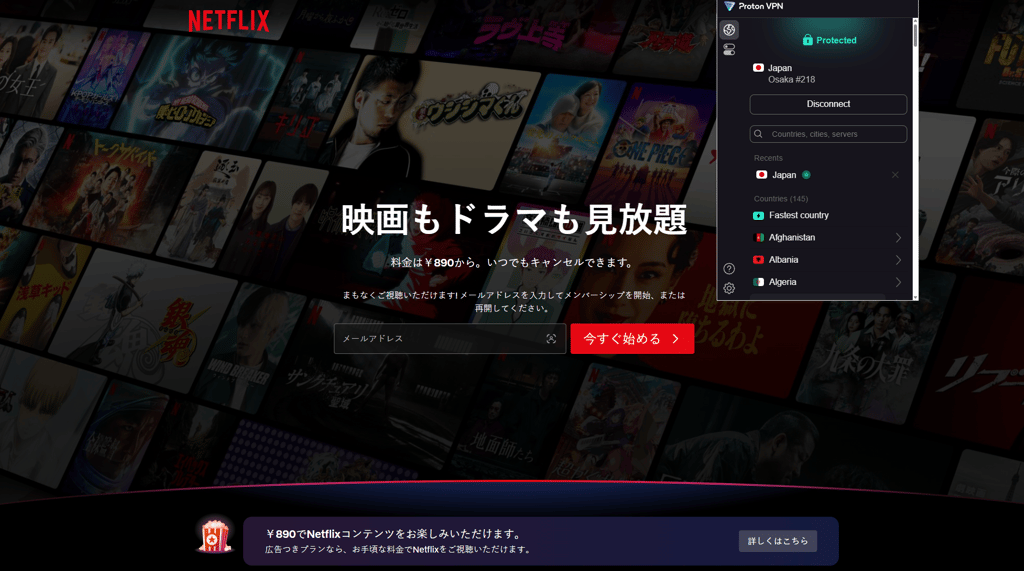Click the Algeria flag icon
The height and width of the screenshot is (571, 1024).
click(758, 282)
